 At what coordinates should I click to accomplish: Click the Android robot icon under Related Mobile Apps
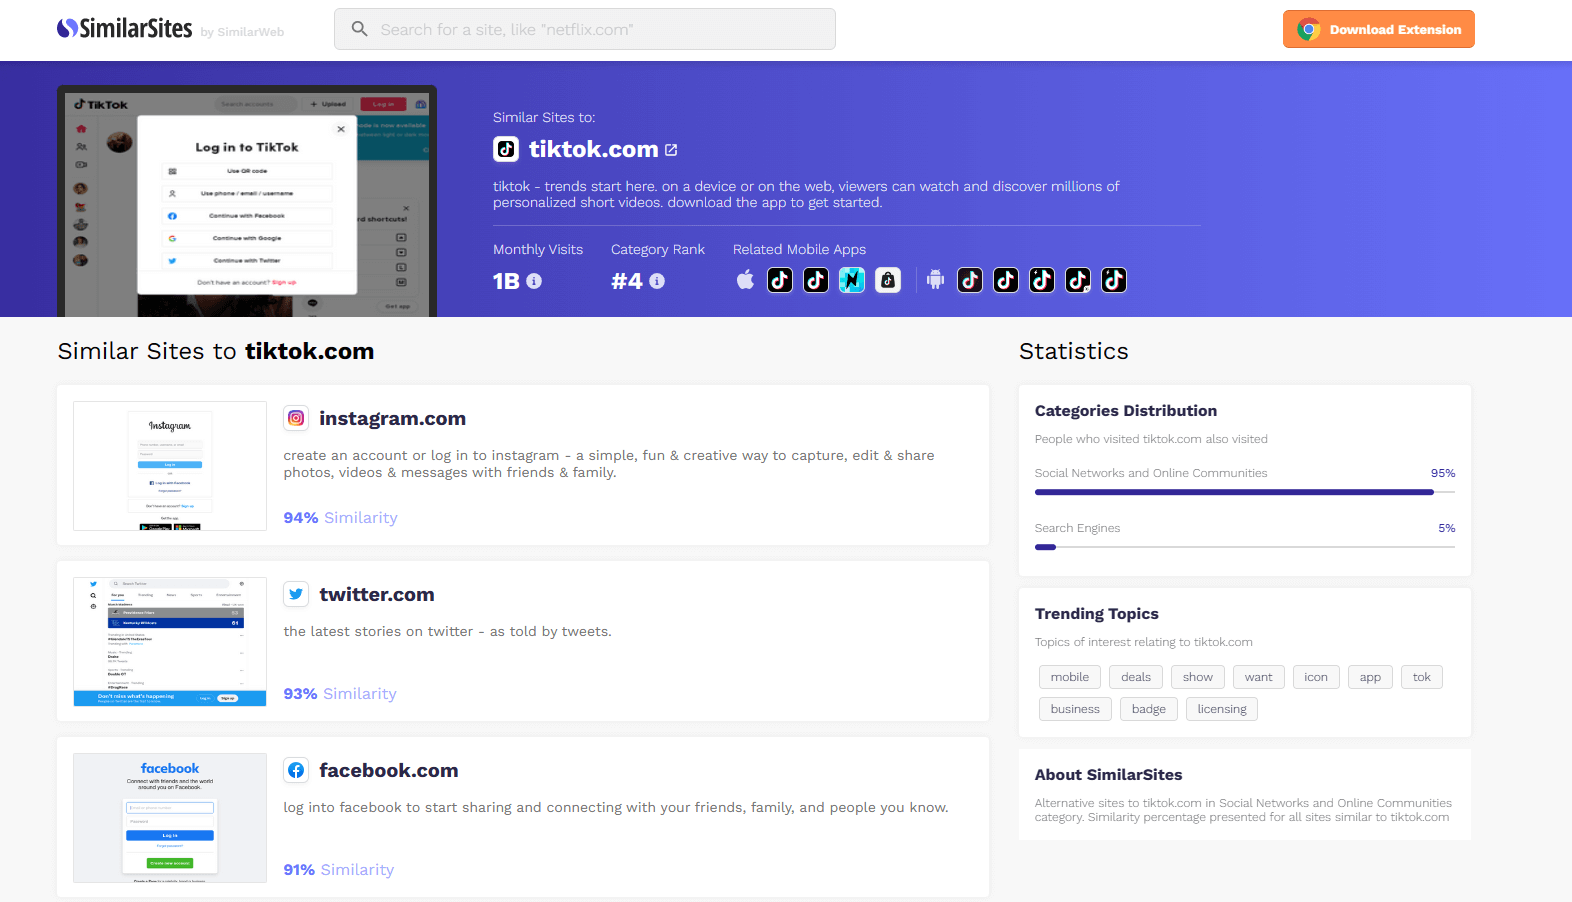click(x=935, y=280)
